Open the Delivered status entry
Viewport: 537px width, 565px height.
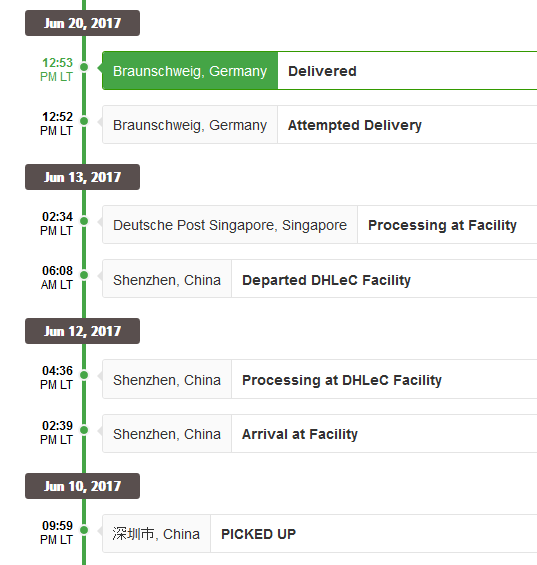[322, 71]
